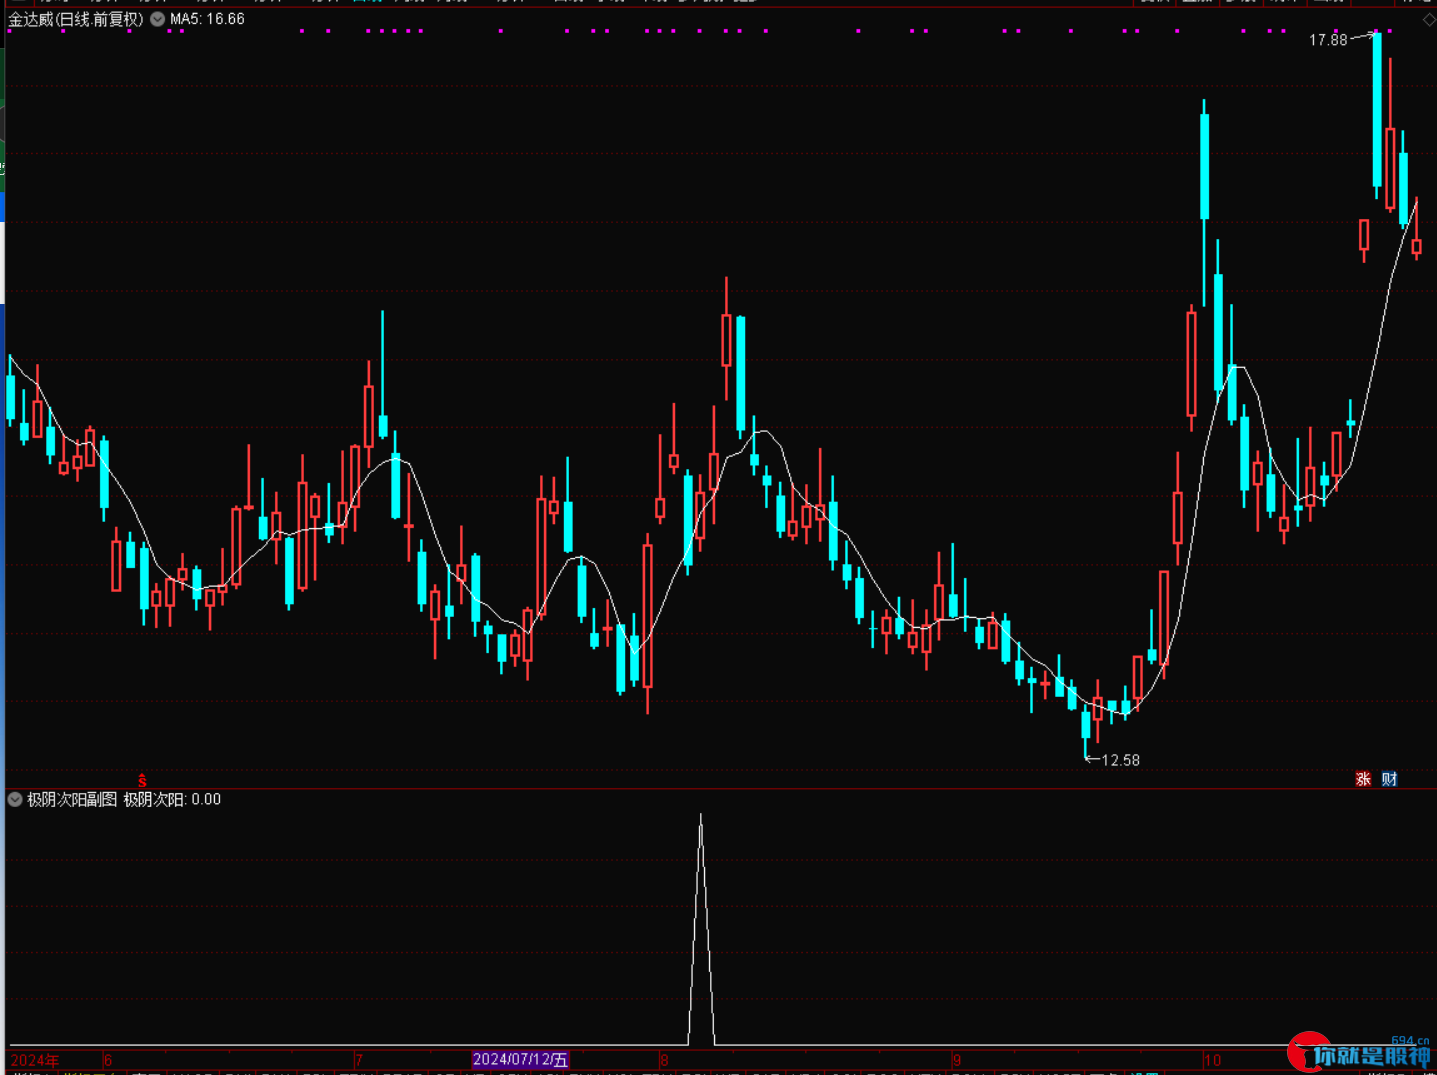Click month 10 on the time axis
The width and height of the screenshot is (1437, 1075).
click(1212, 1060)
